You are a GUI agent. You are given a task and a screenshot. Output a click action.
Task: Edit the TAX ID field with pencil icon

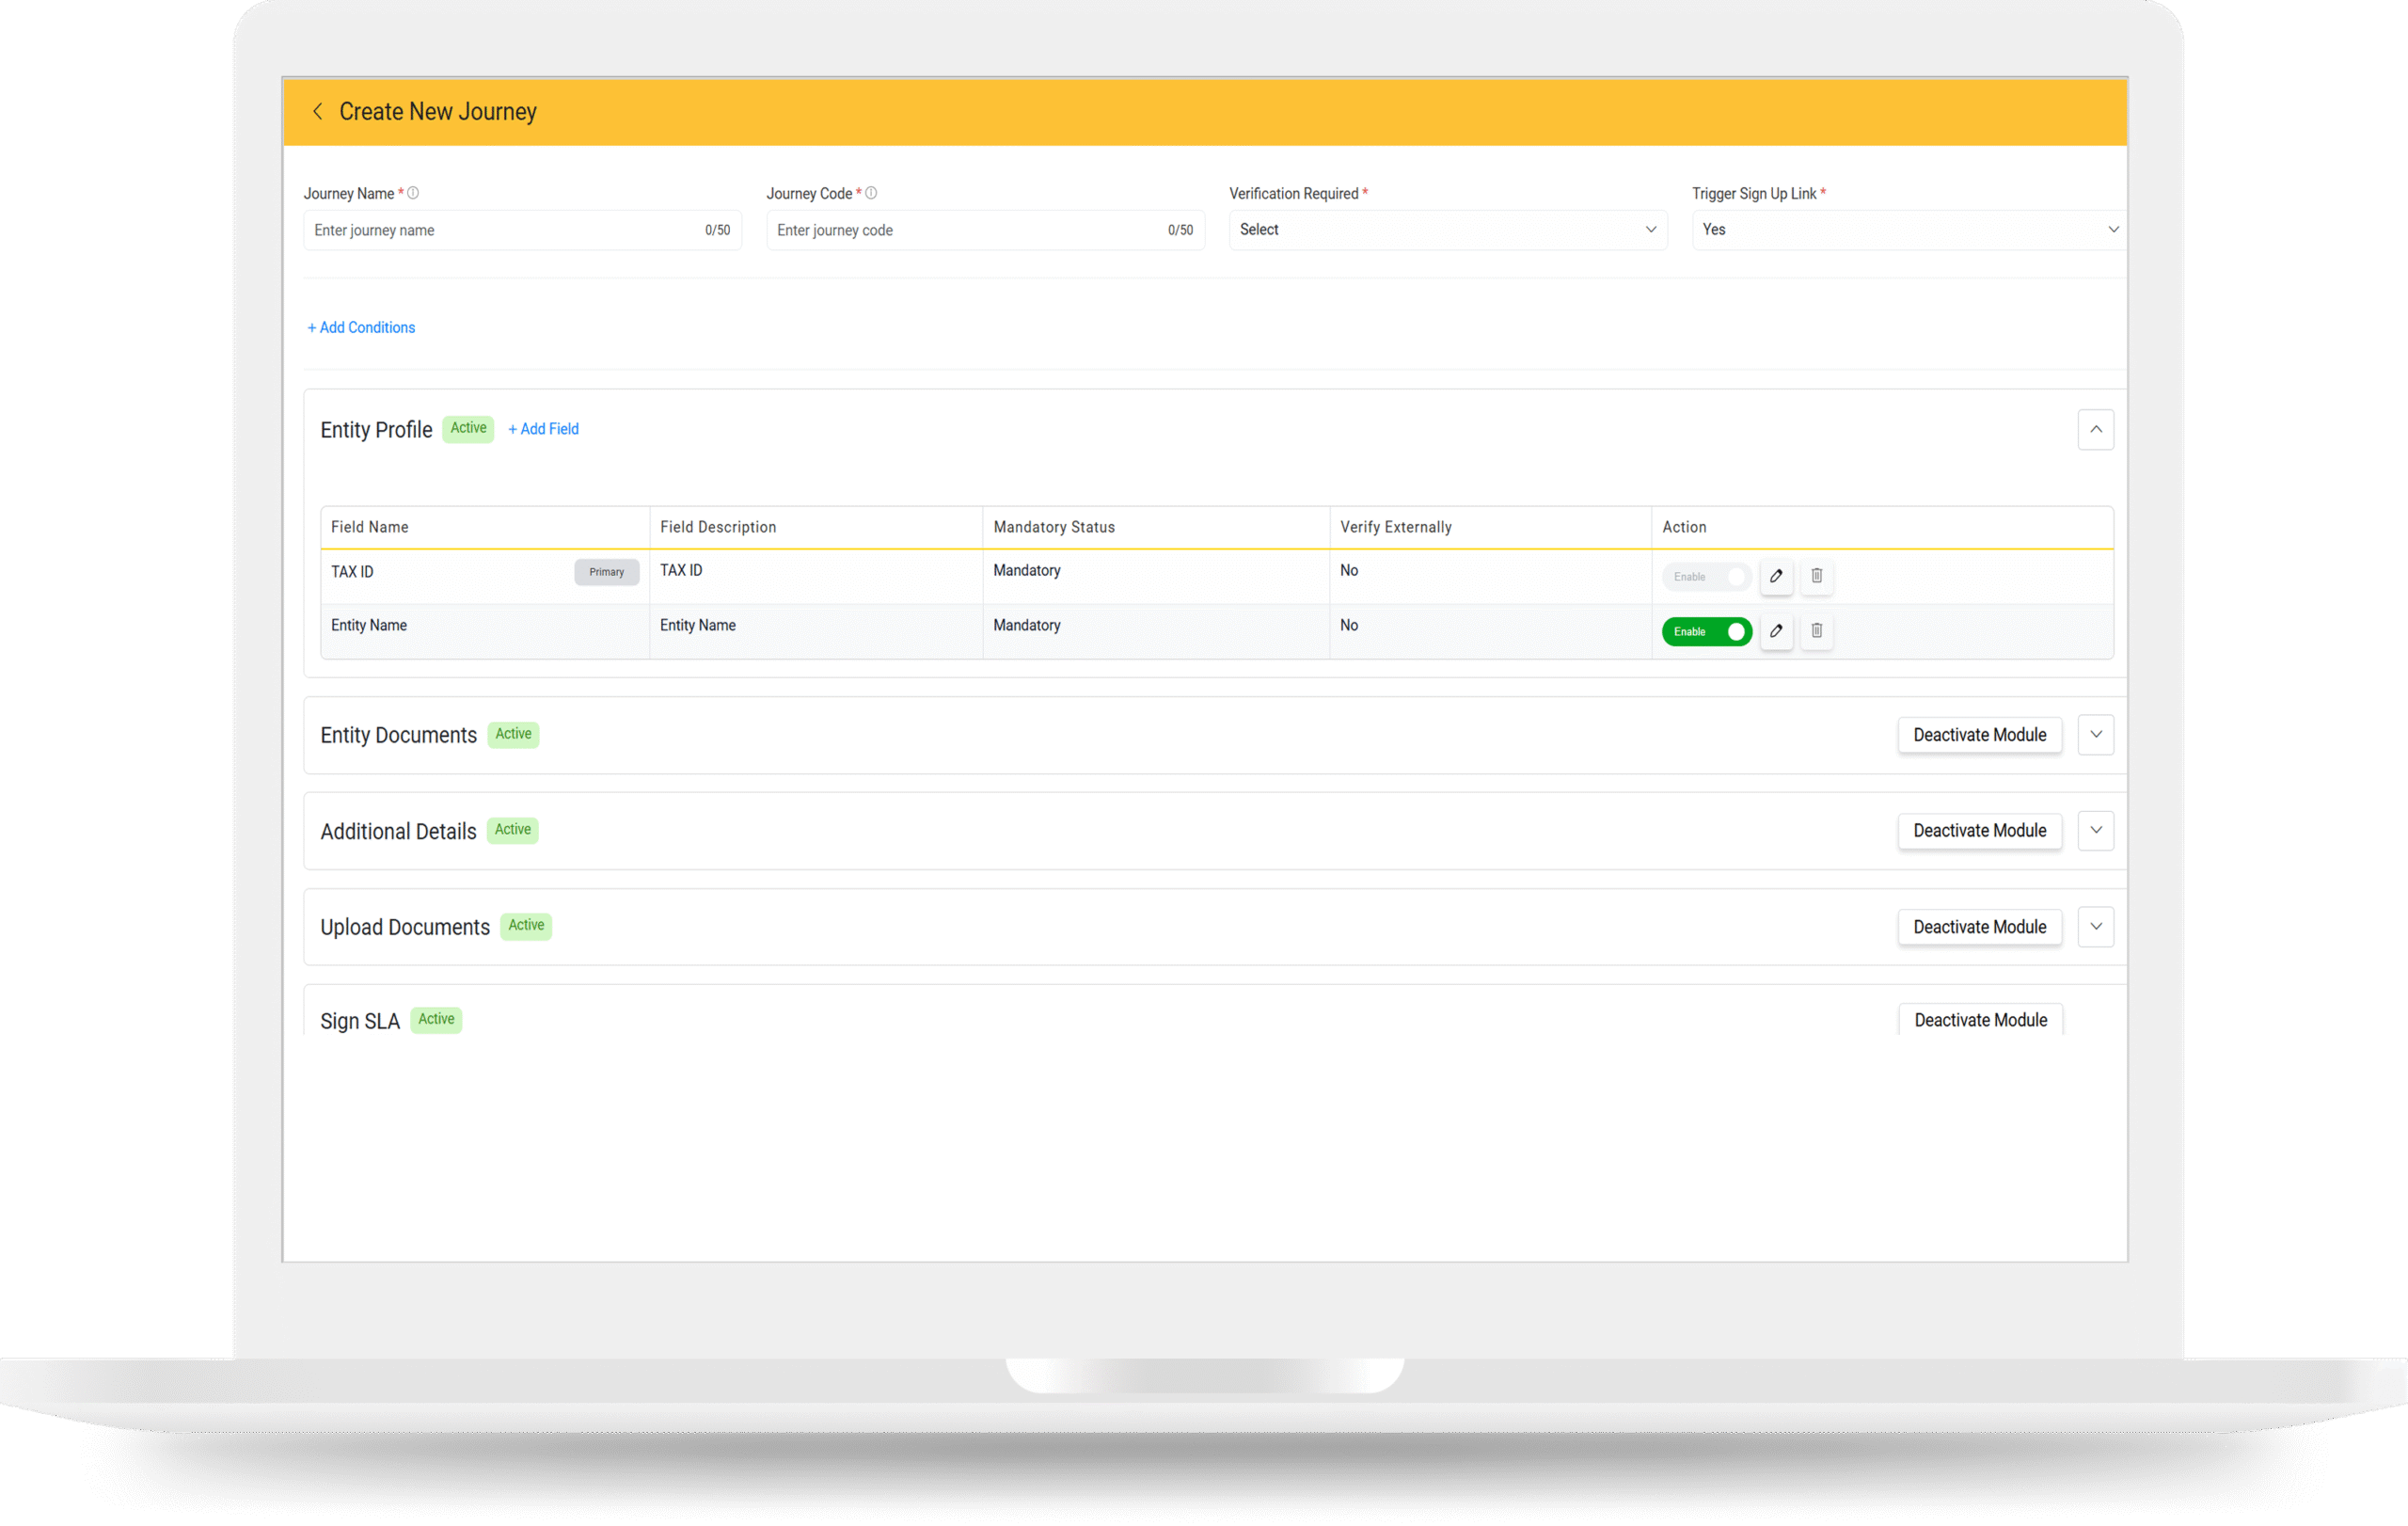pyautogui.click(x=1776, y=576)
